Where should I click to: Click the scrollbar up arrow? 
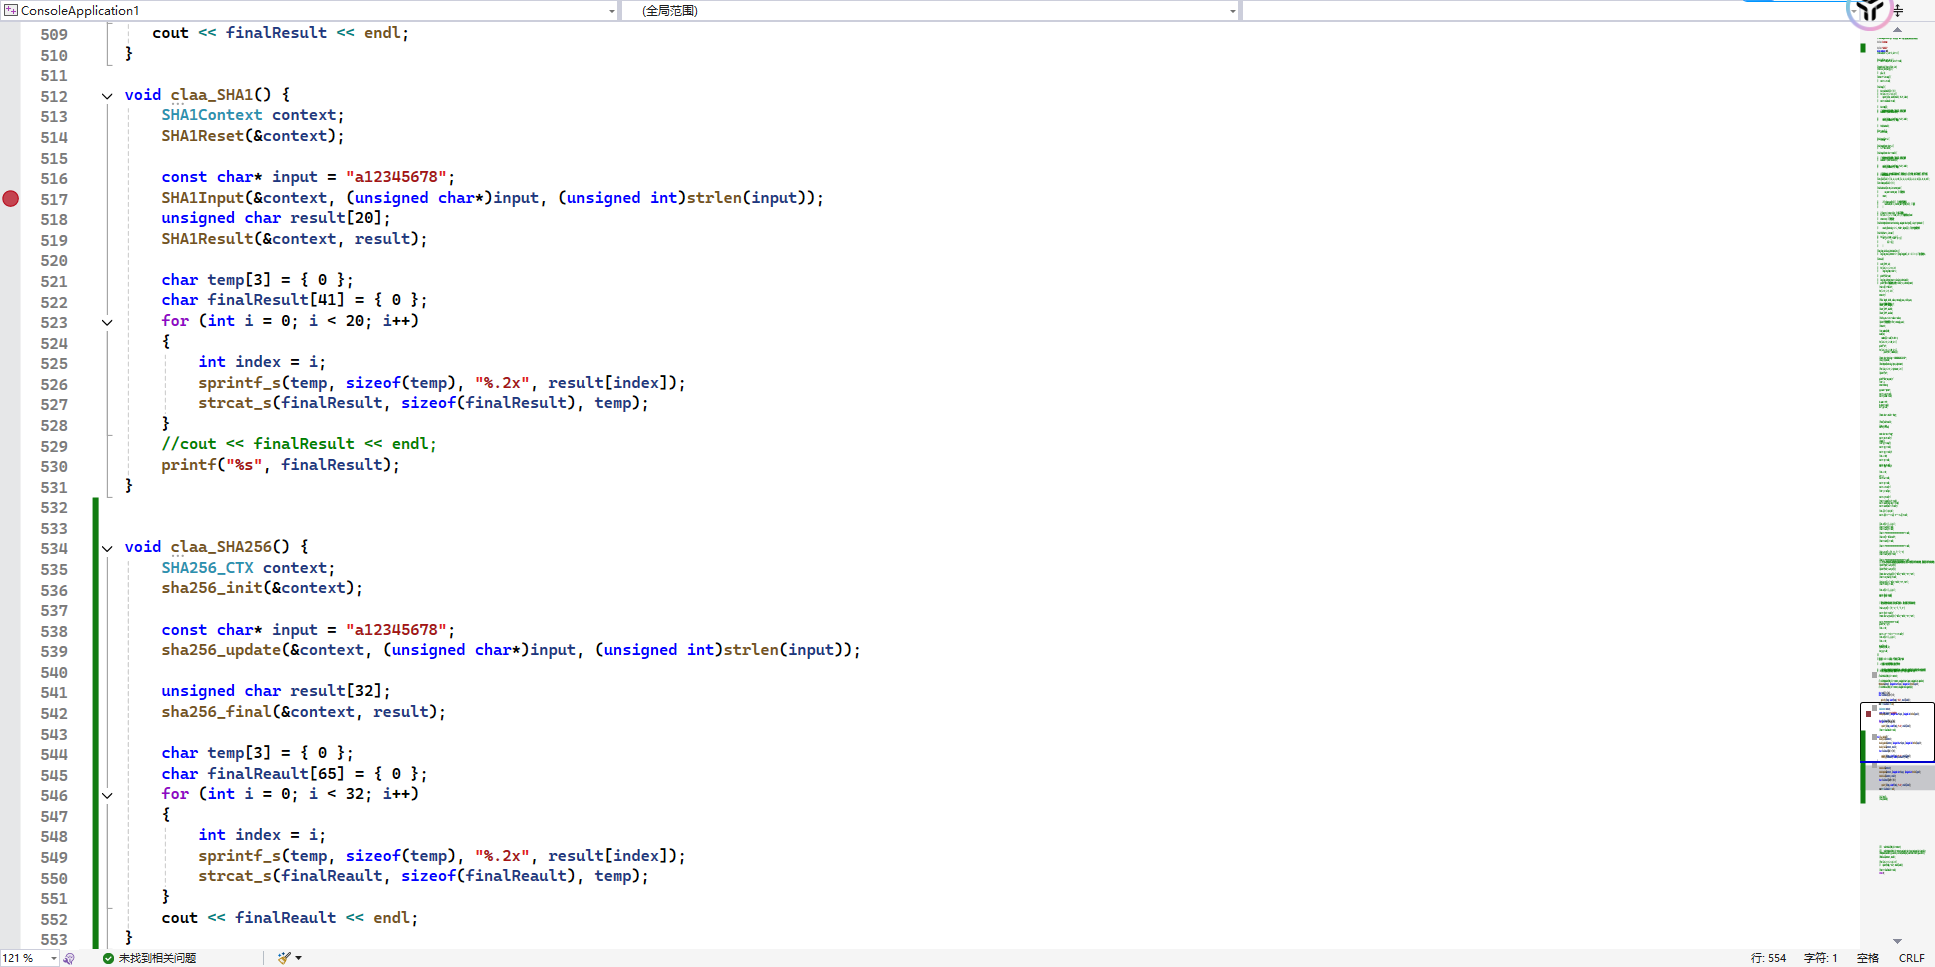1897,30
